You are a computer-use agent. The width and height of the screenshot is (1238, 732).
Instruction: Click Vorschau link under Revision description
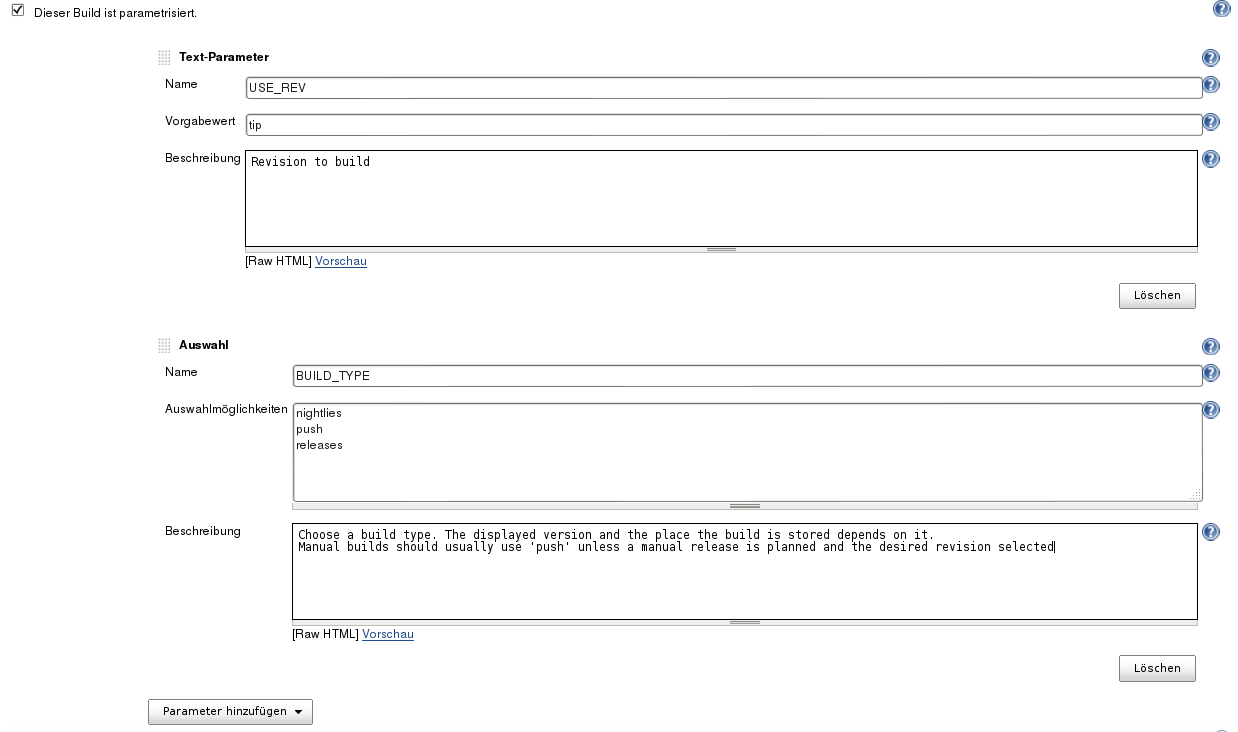point(341,262)
